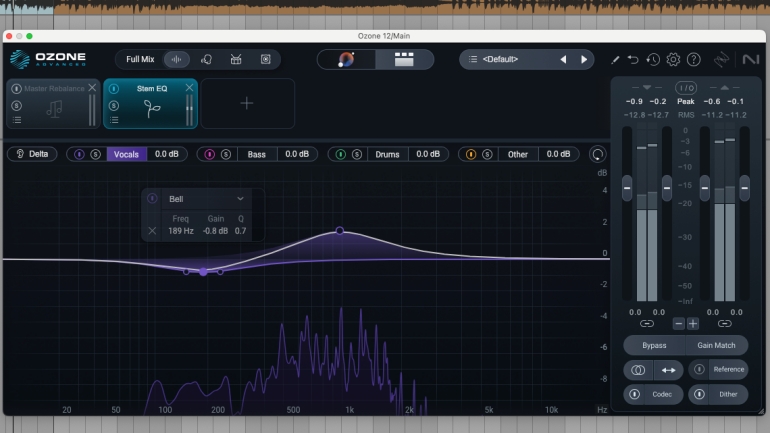Viewport: 770px width, 433px height.
Task: Toggle power on Stem EQ module
Action: click(x=114, y=89)
